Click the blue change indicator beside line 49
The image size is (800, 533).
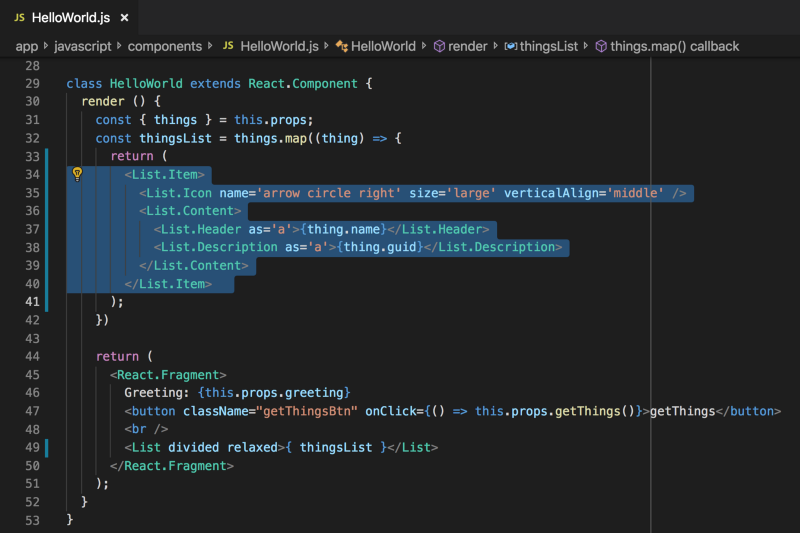pyautogui.click(x=48, y=446)
